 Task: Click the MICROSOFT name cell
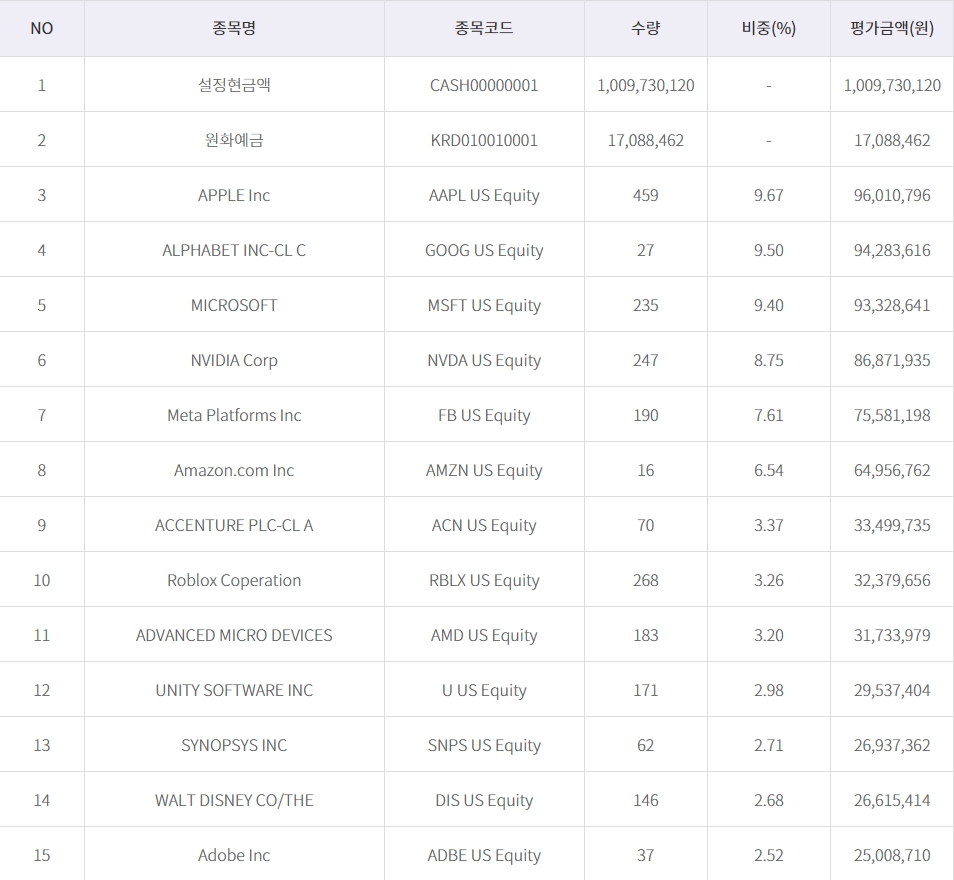click(234, 305)
